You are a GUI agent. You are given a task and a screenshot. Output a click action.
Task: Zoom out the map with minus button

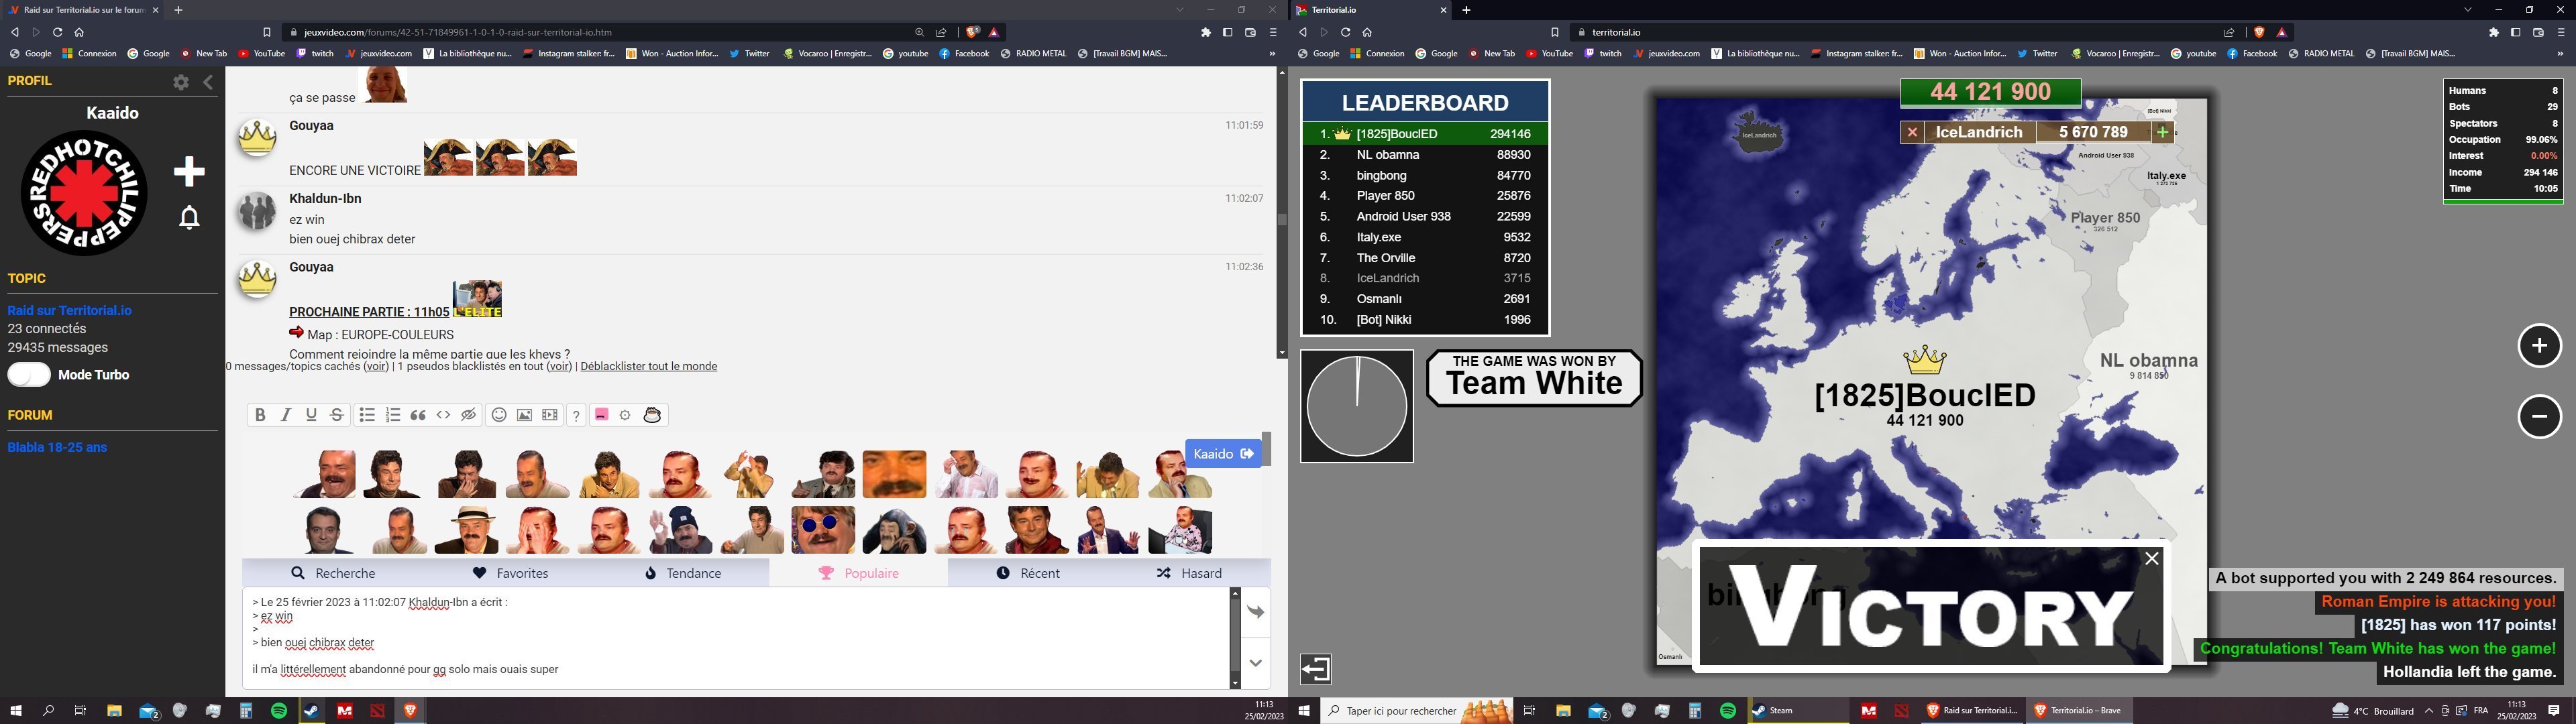tap(2539, 417)
